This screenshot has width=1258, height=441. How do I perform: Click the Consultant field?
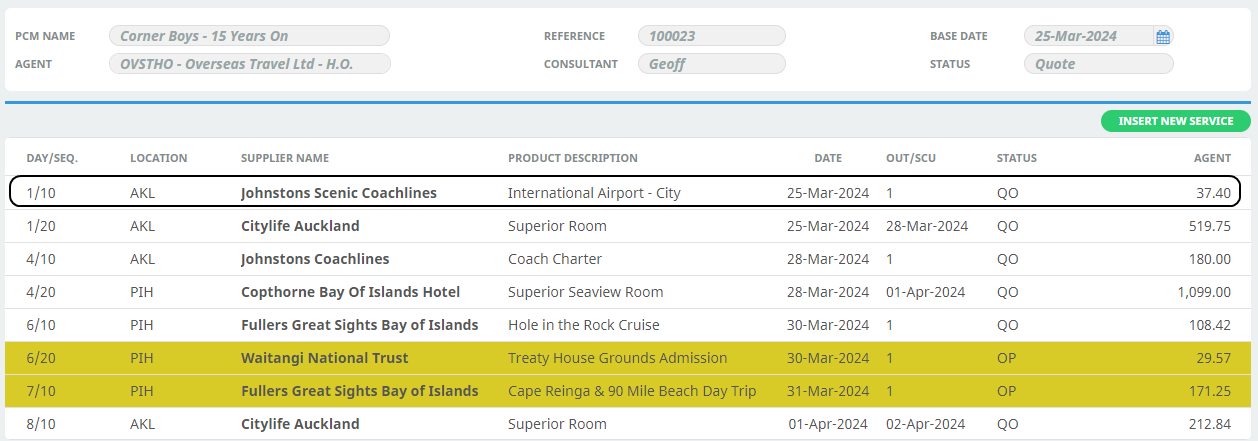(x=711, y=64)
